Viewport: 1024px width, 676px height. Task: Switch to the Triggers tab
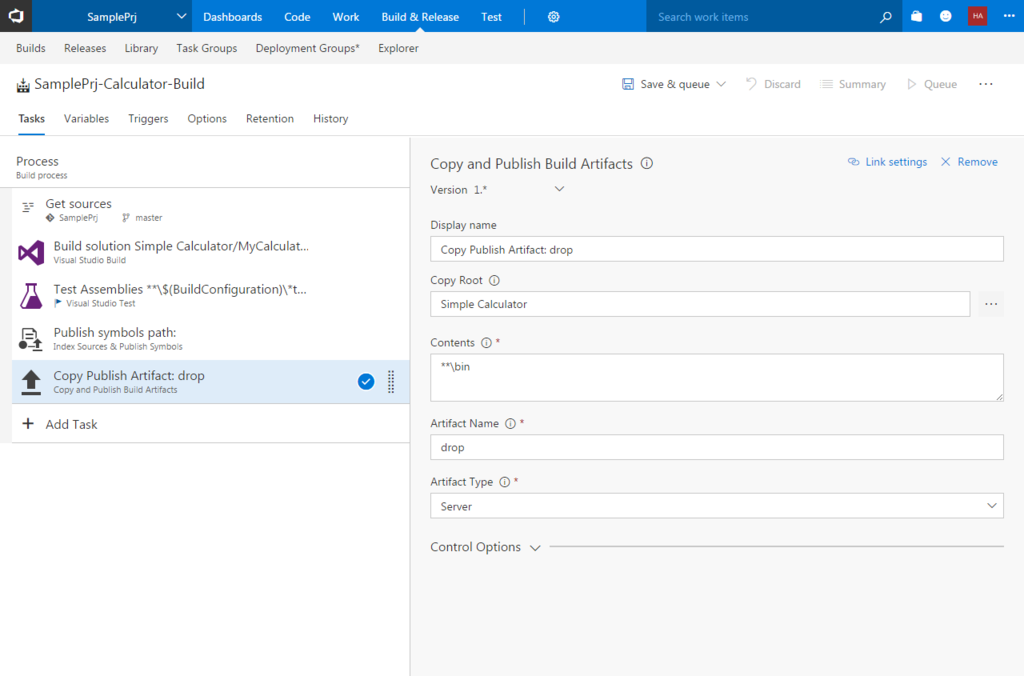click(148, 119)
